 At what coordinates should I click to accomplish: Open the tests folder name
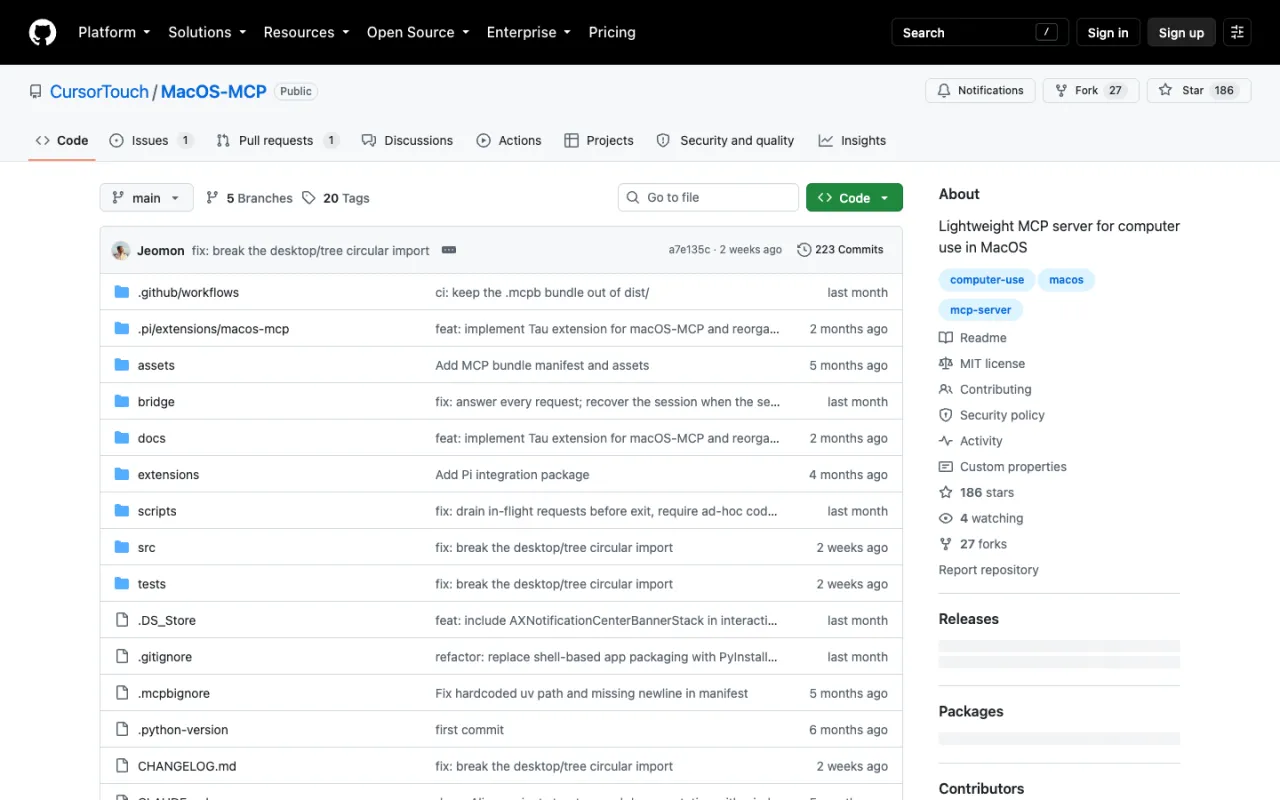coord(152,584)
